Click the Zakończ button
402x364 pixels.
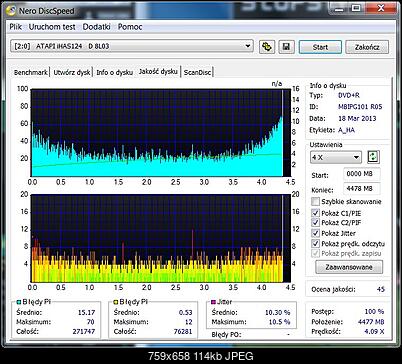(367, 47)
